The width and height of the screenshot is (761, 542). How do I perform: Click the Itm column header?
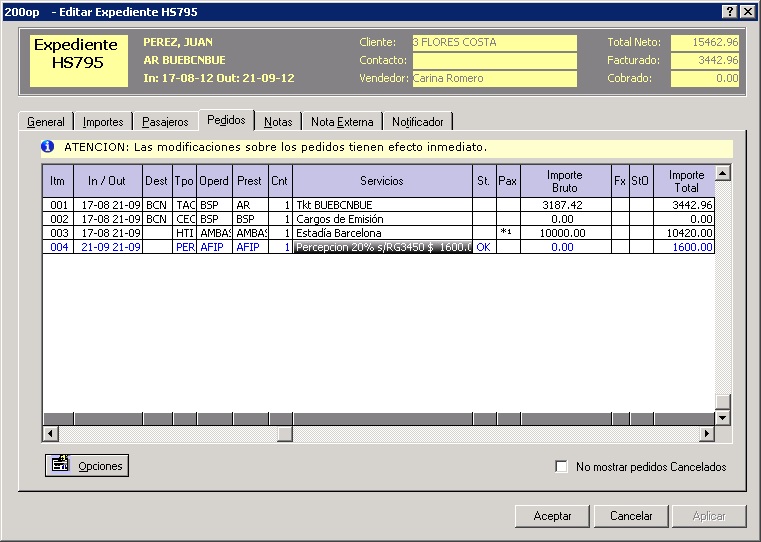[x=58, y=181]
